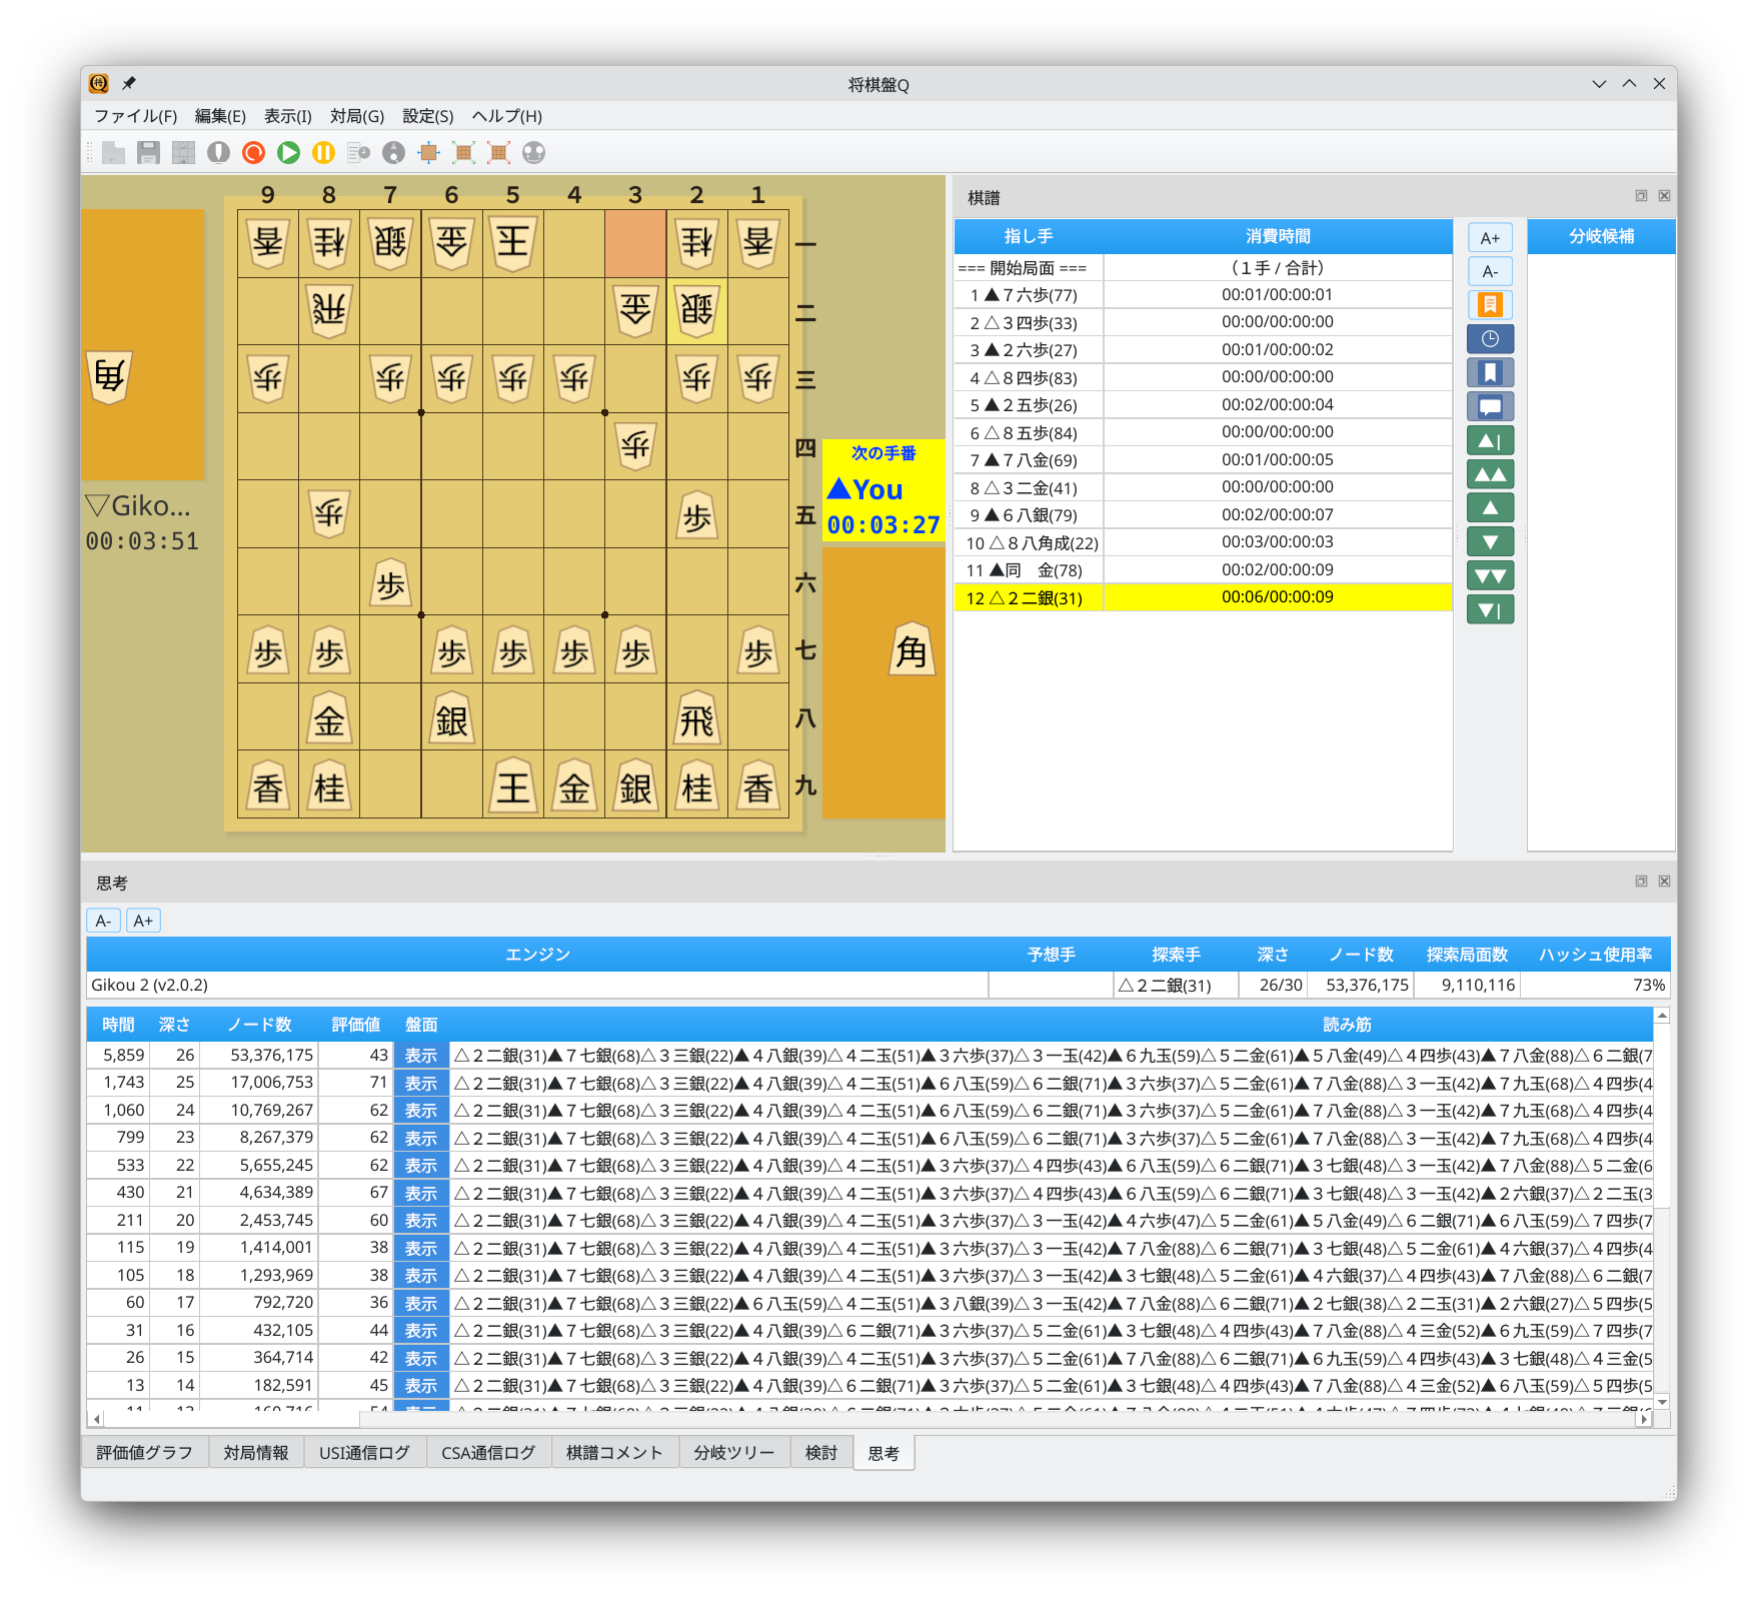Enlarge the board with green arrows icon
Screen dimensions: 1758x1597
coord(462,153)
